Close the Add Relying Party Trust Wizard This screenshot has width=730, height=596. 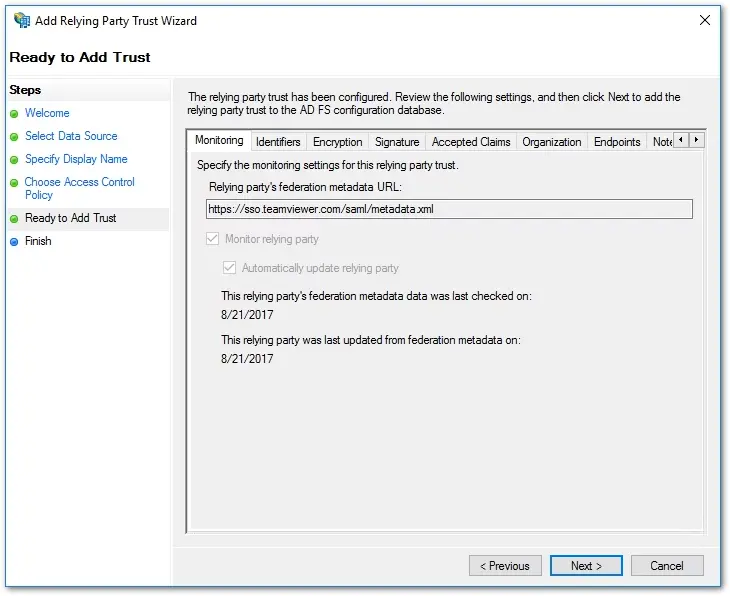(705, 20)
